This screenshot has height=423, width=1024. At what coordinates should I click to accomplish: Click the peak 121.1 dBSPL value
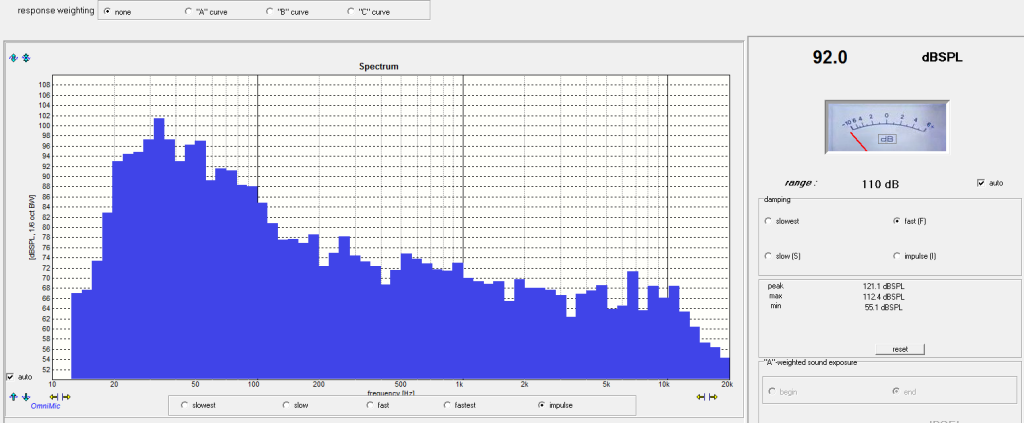point(884,286)
